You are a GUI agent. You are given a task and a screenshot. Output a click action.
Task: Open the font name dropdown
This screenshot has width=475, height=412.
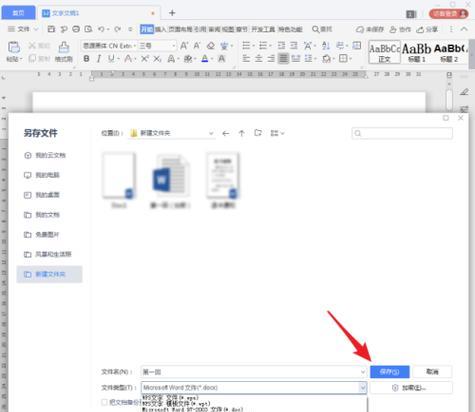(x=135, y=46)
